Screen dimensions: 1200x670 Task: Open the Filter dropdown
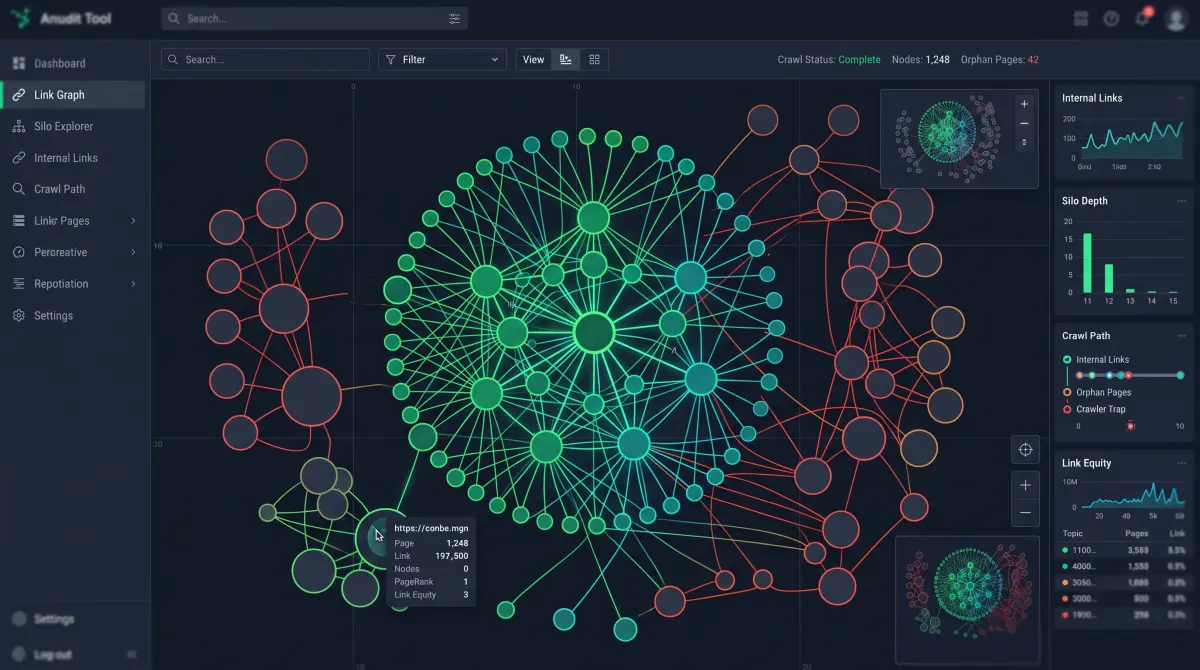point(442,60)
